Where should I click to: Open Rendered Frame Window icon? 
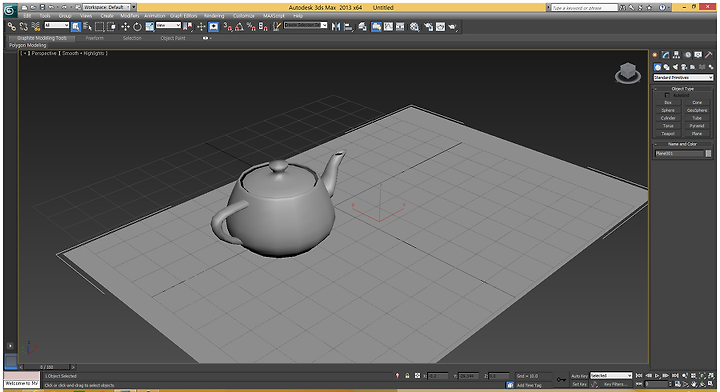click(440, 27)
